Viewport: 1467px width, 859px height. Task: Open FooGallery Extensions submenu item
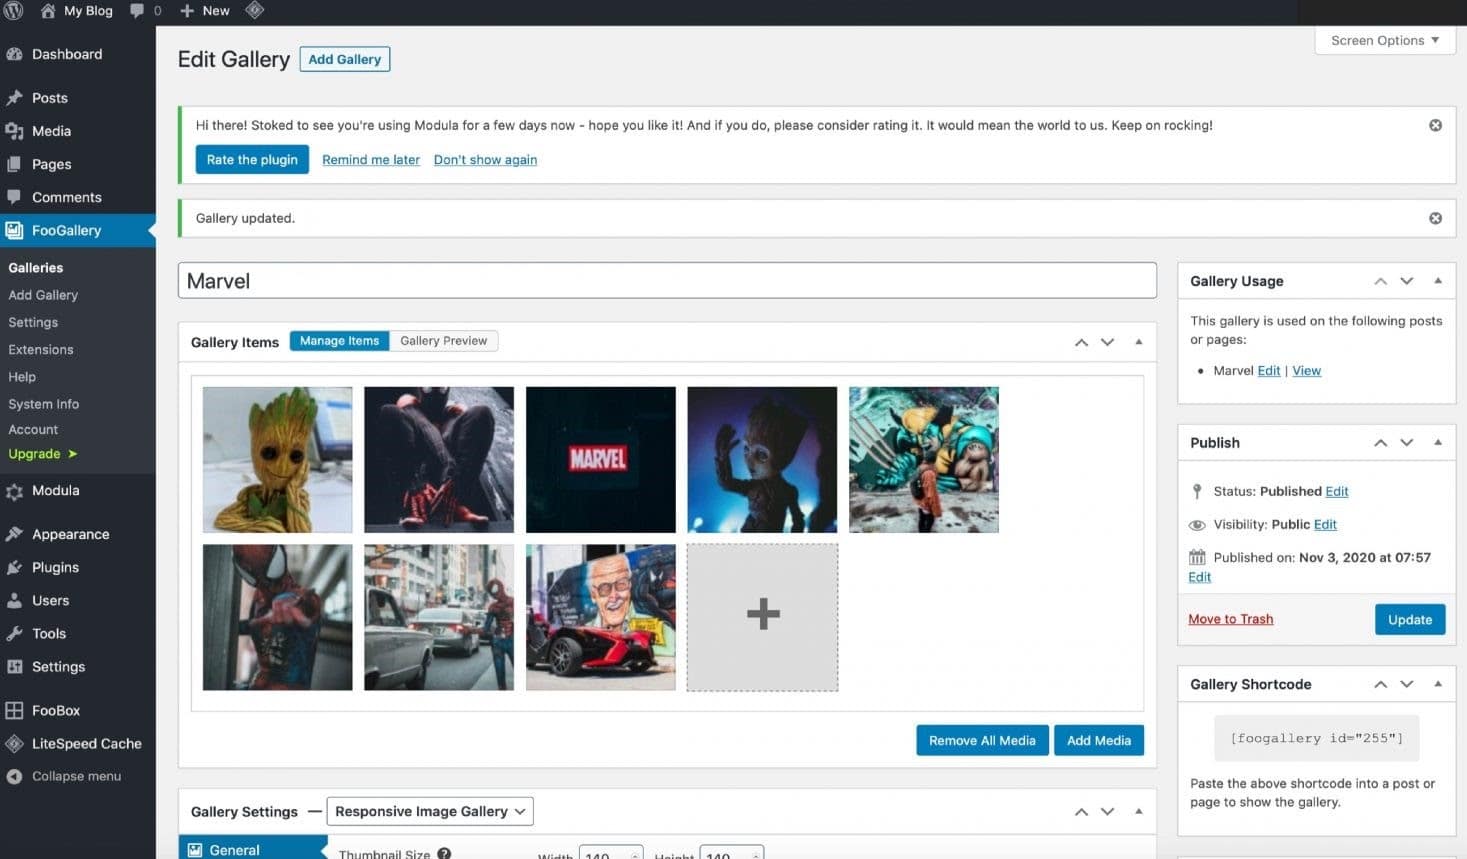(x=41, y=349)
